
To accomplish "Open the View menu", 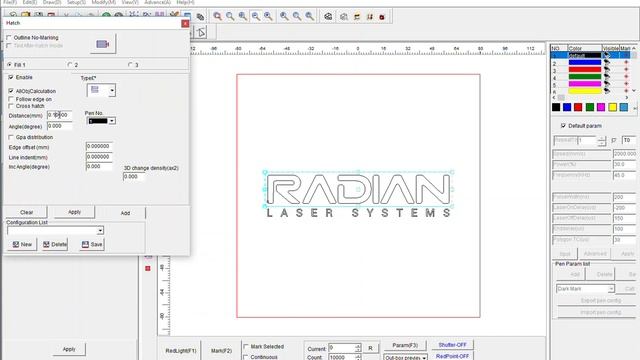I will (130, 2).
